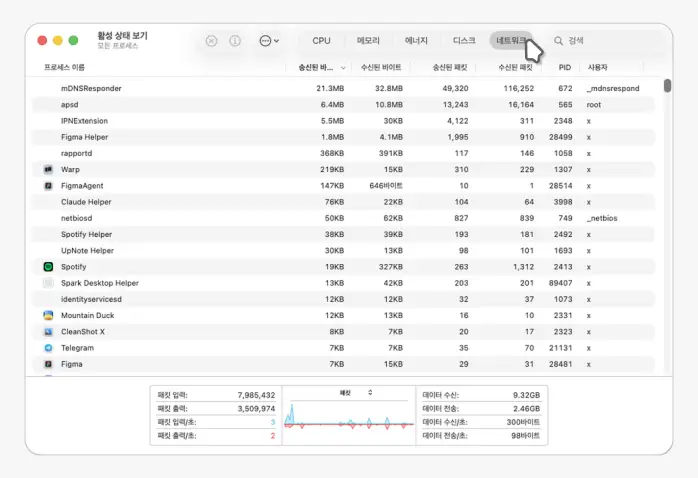Click the search magnifier icon

click(558, 41)
